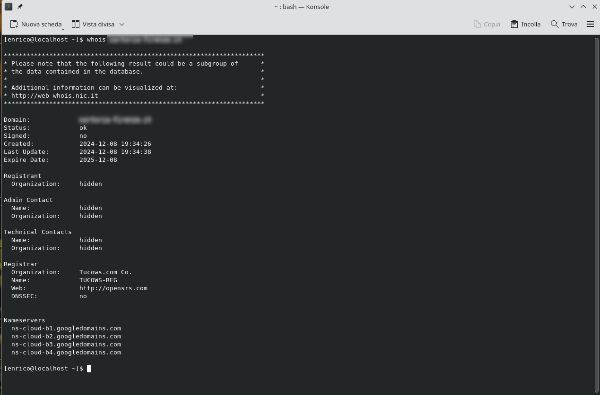Click the expire date 2025-12-08 value
The image size is (600, 395).
[98, 160]
